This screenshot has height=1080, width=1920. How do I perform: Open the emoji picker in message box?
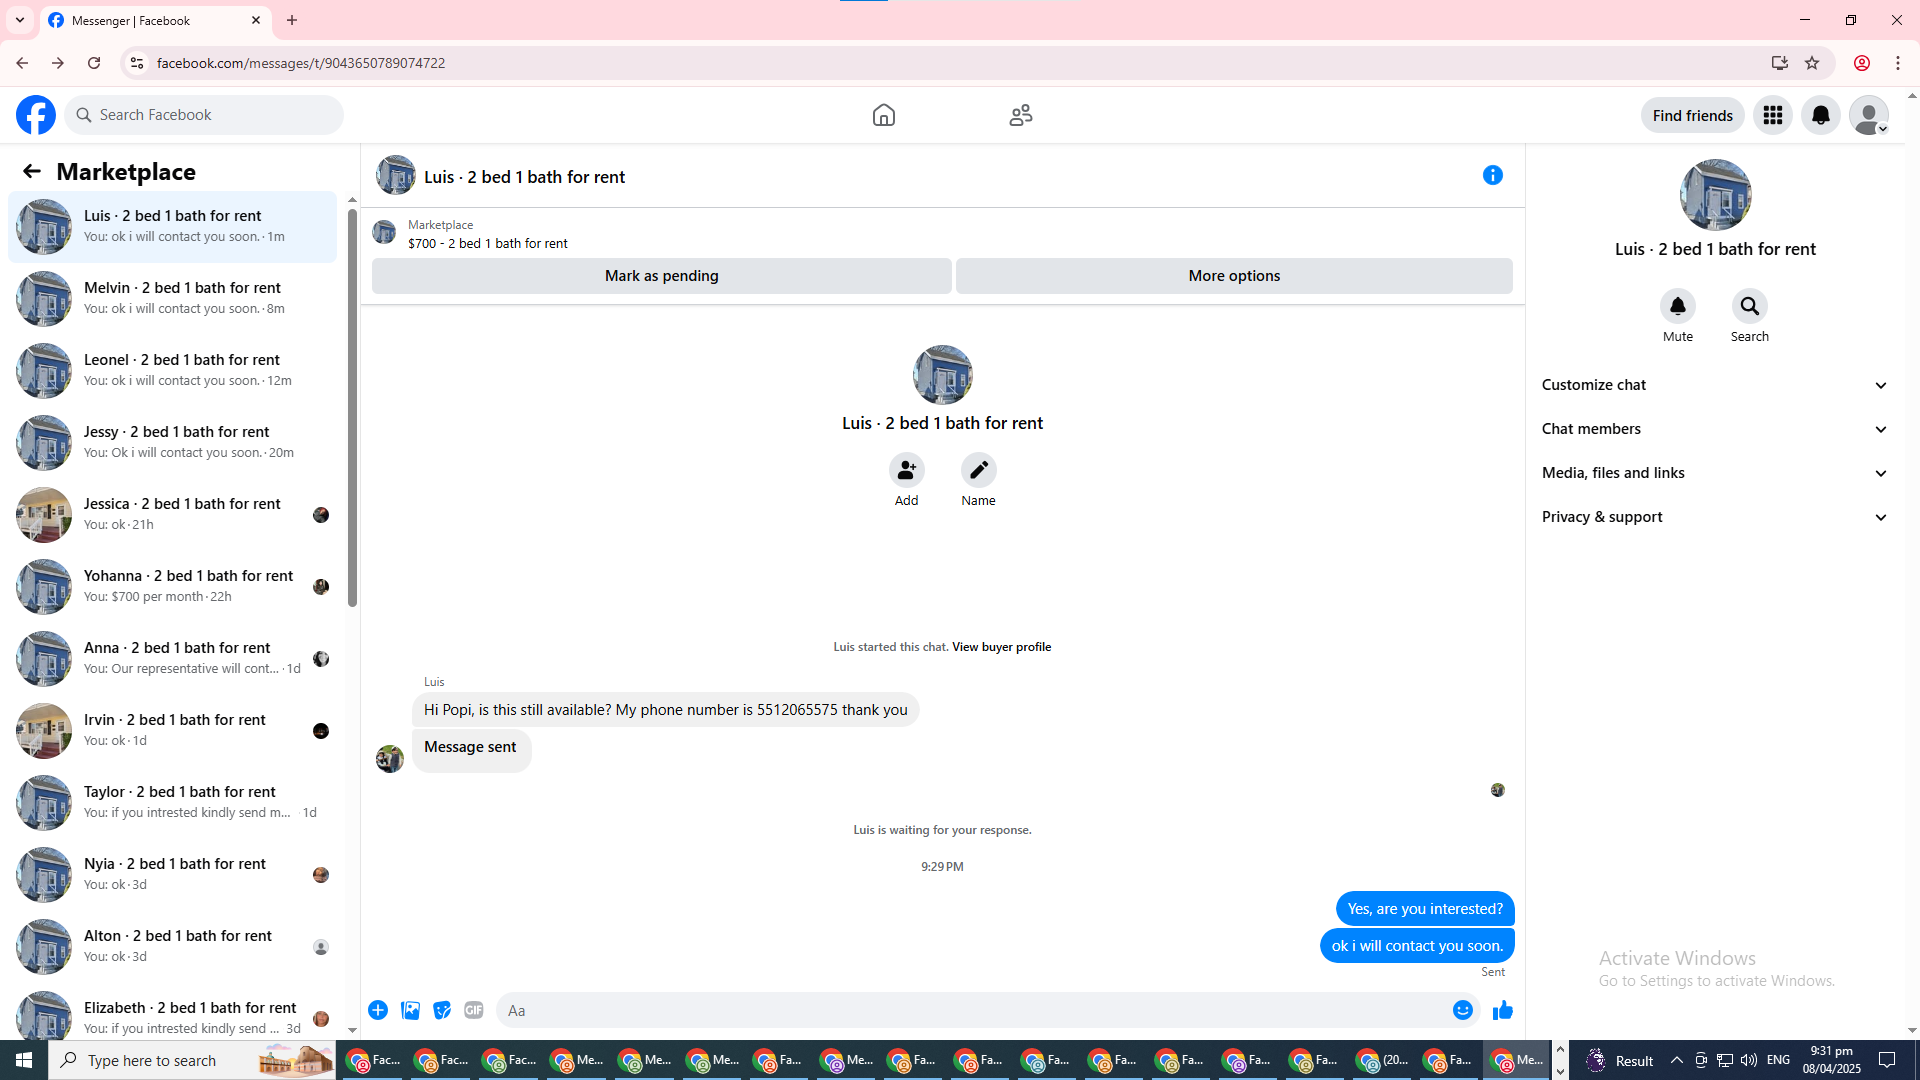pyautogui.click(x=1462, y=1010)
